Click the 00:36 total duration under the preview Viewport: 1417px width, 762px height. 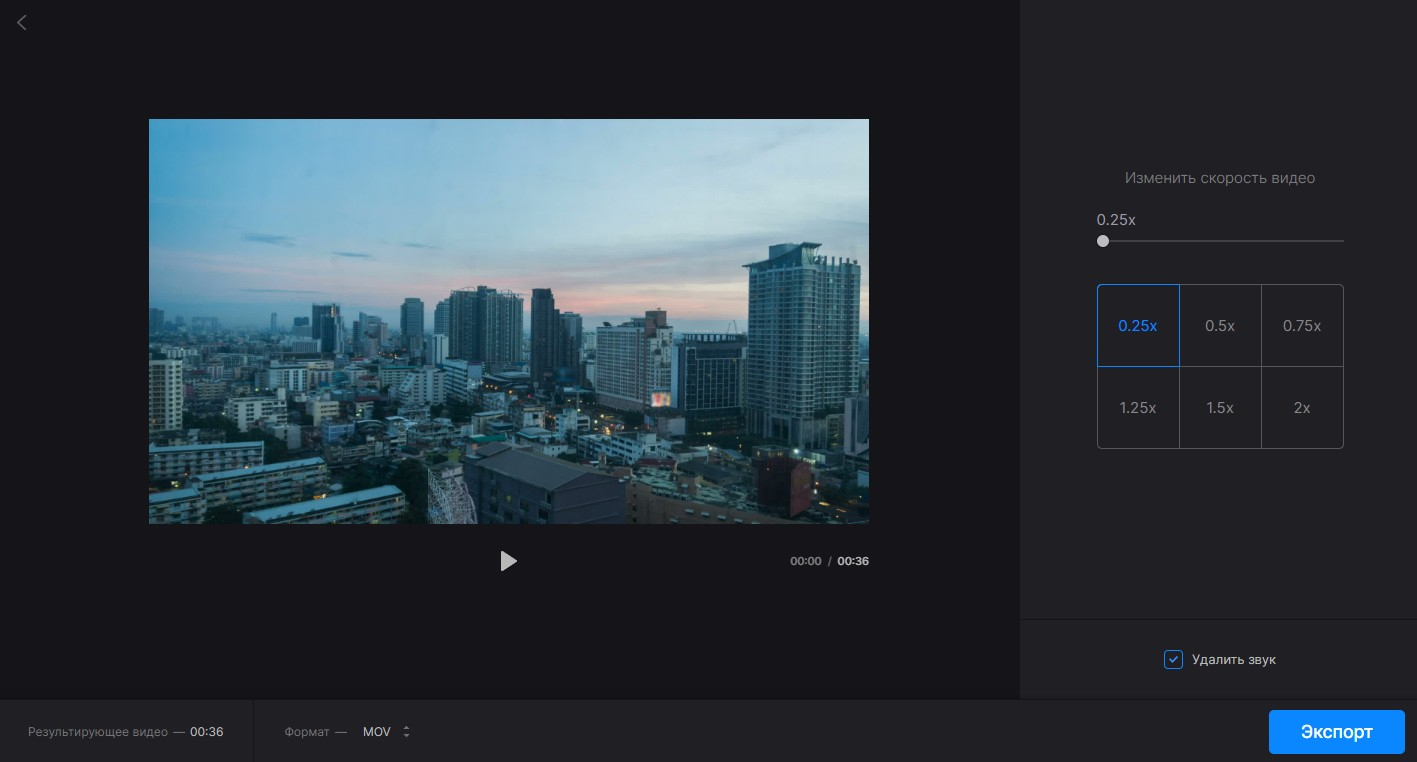point(853,561)
